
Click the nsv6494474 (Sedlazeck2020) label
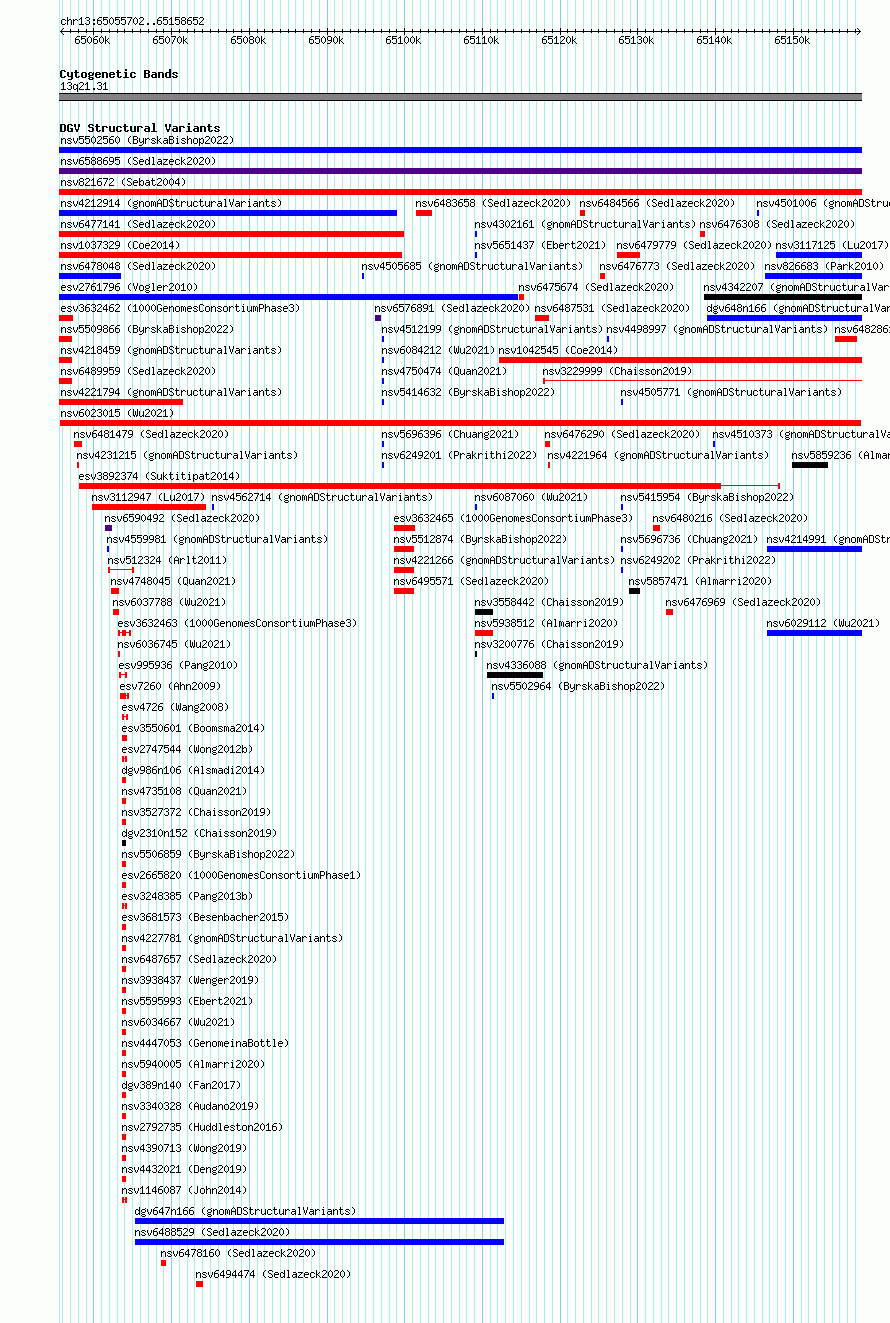point(274,1274)
